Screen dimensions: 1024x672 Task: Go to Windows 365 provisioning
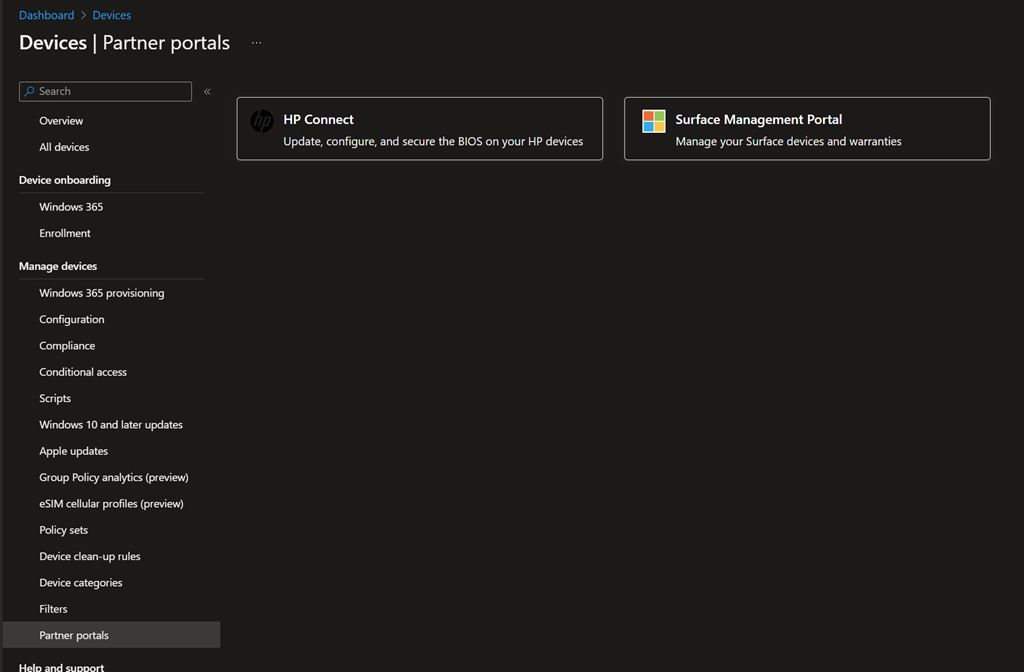coord(101,293)
